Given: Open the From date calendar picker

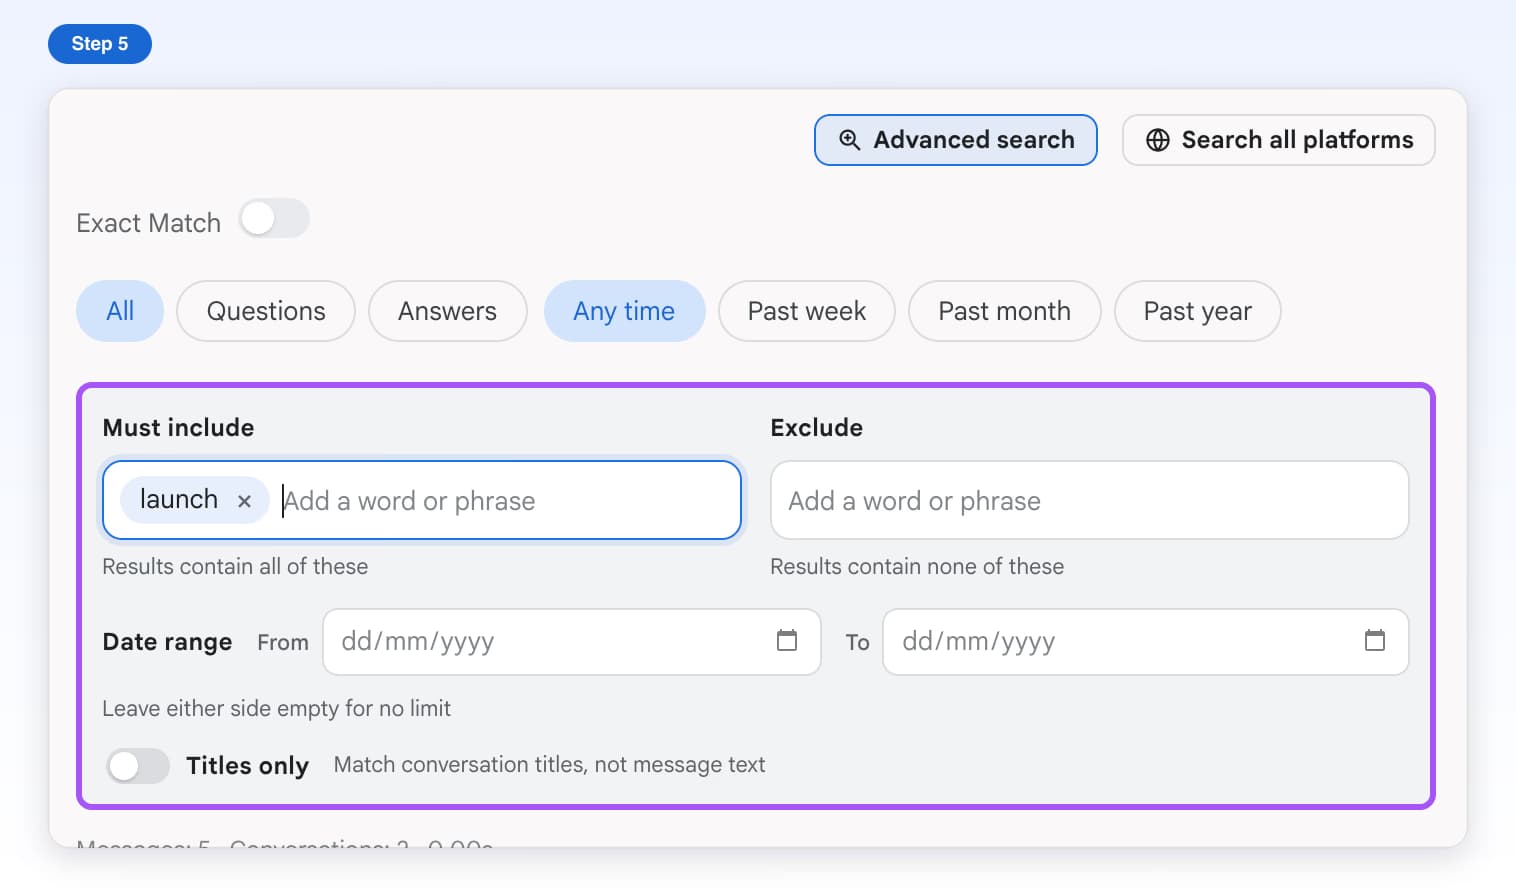Looking at the screenshot, I should pos(787,641).
